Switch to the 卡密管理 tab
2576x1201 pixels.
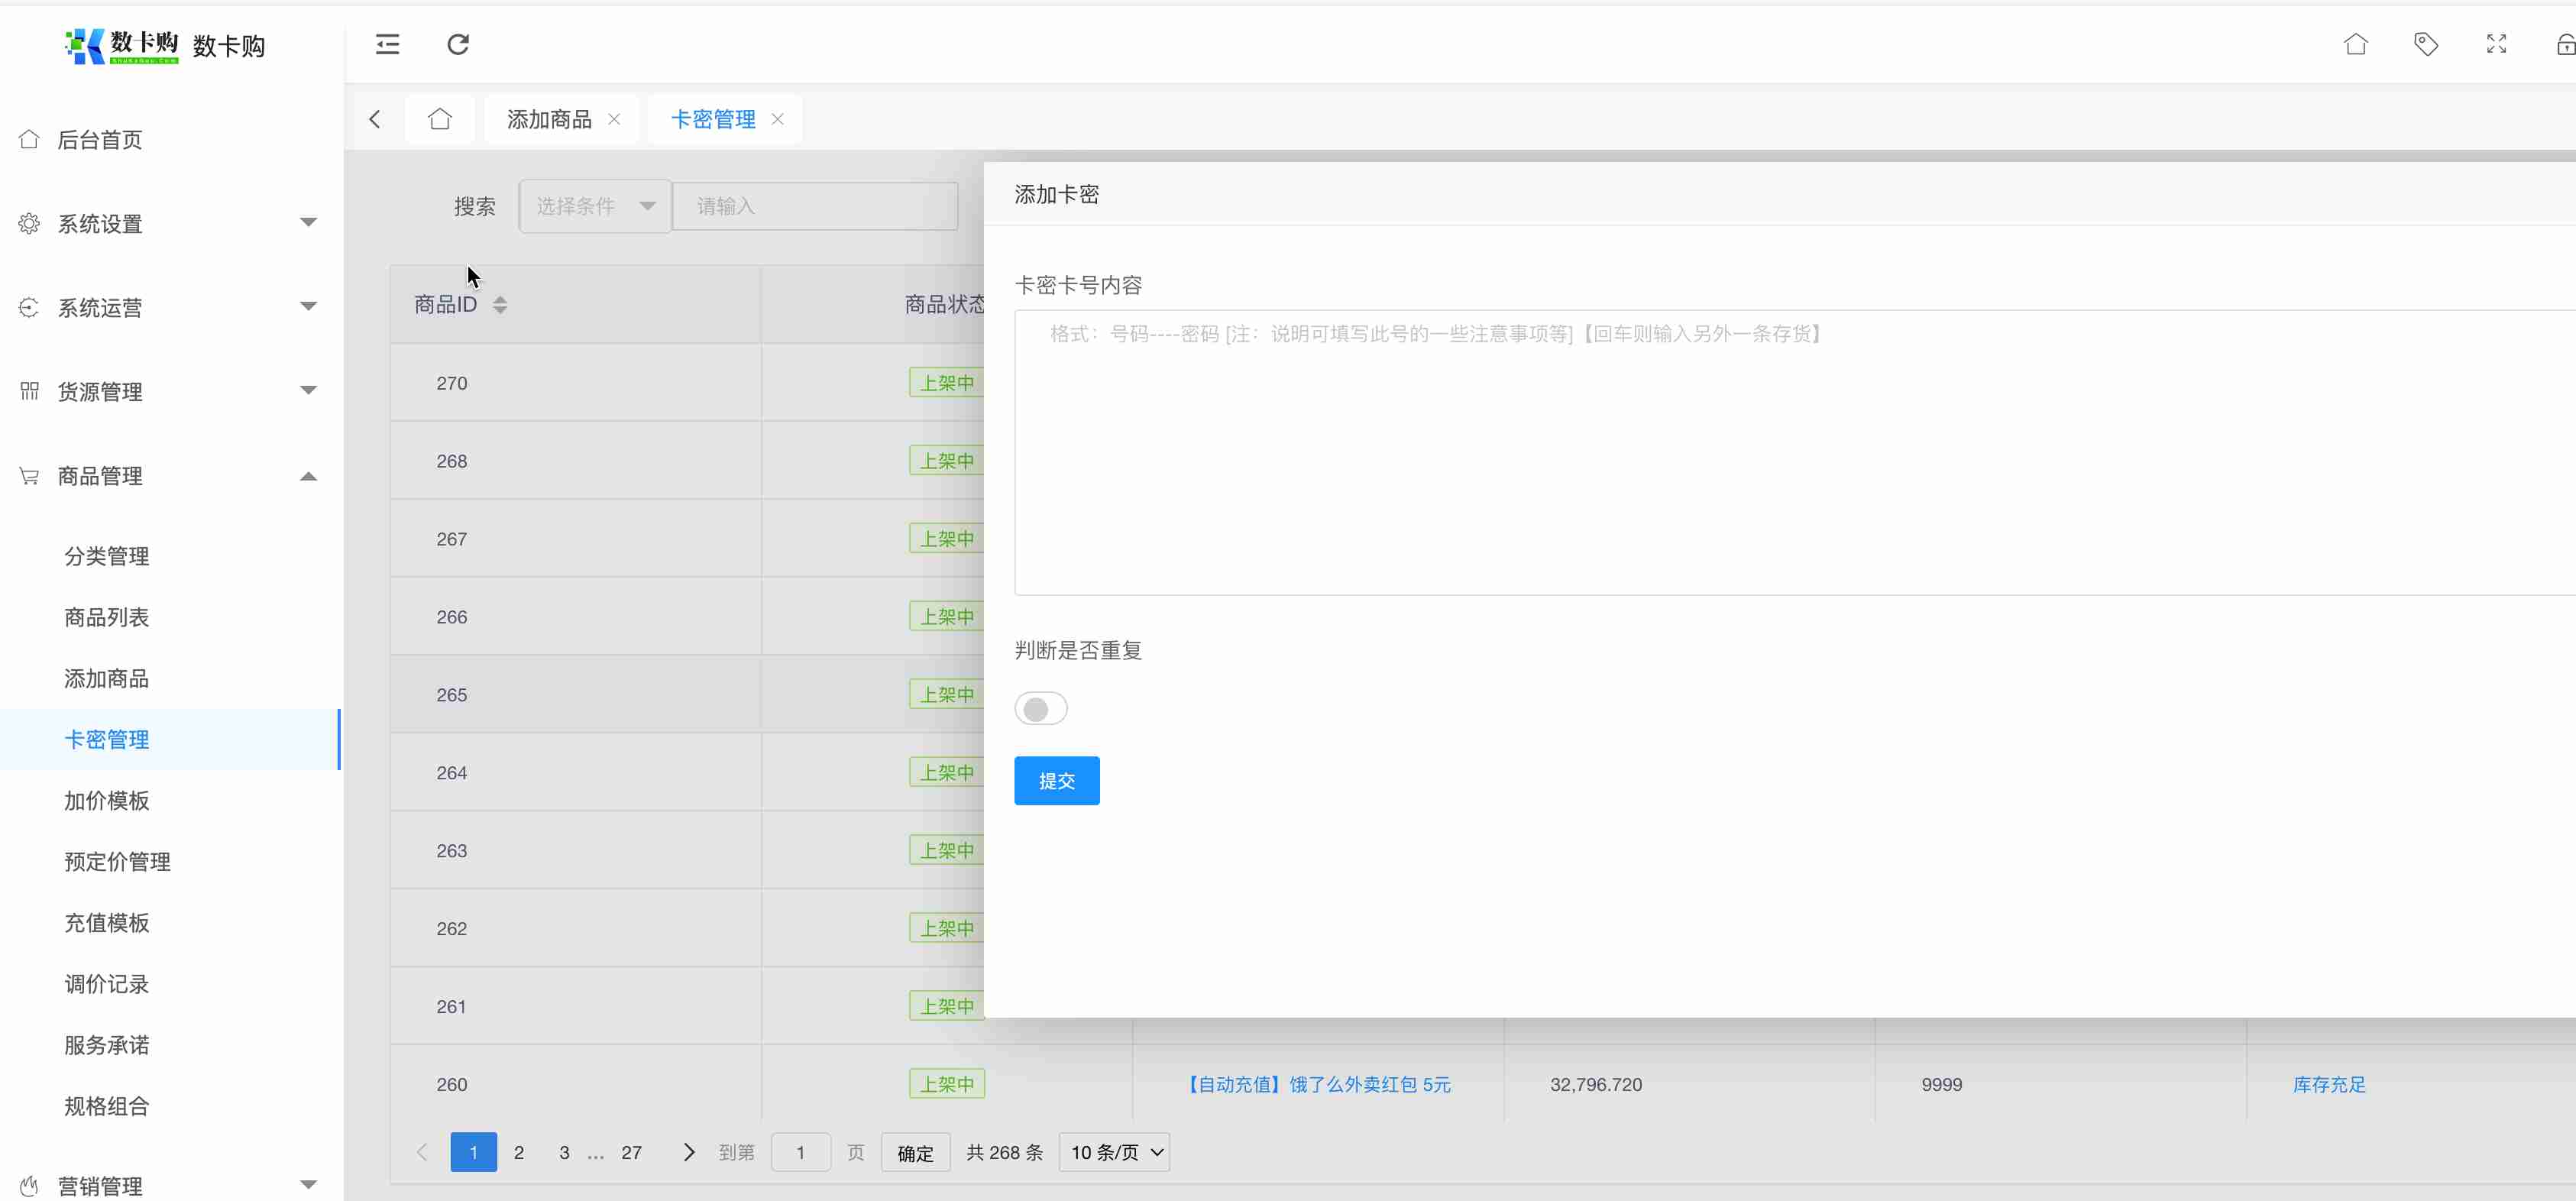713,119
